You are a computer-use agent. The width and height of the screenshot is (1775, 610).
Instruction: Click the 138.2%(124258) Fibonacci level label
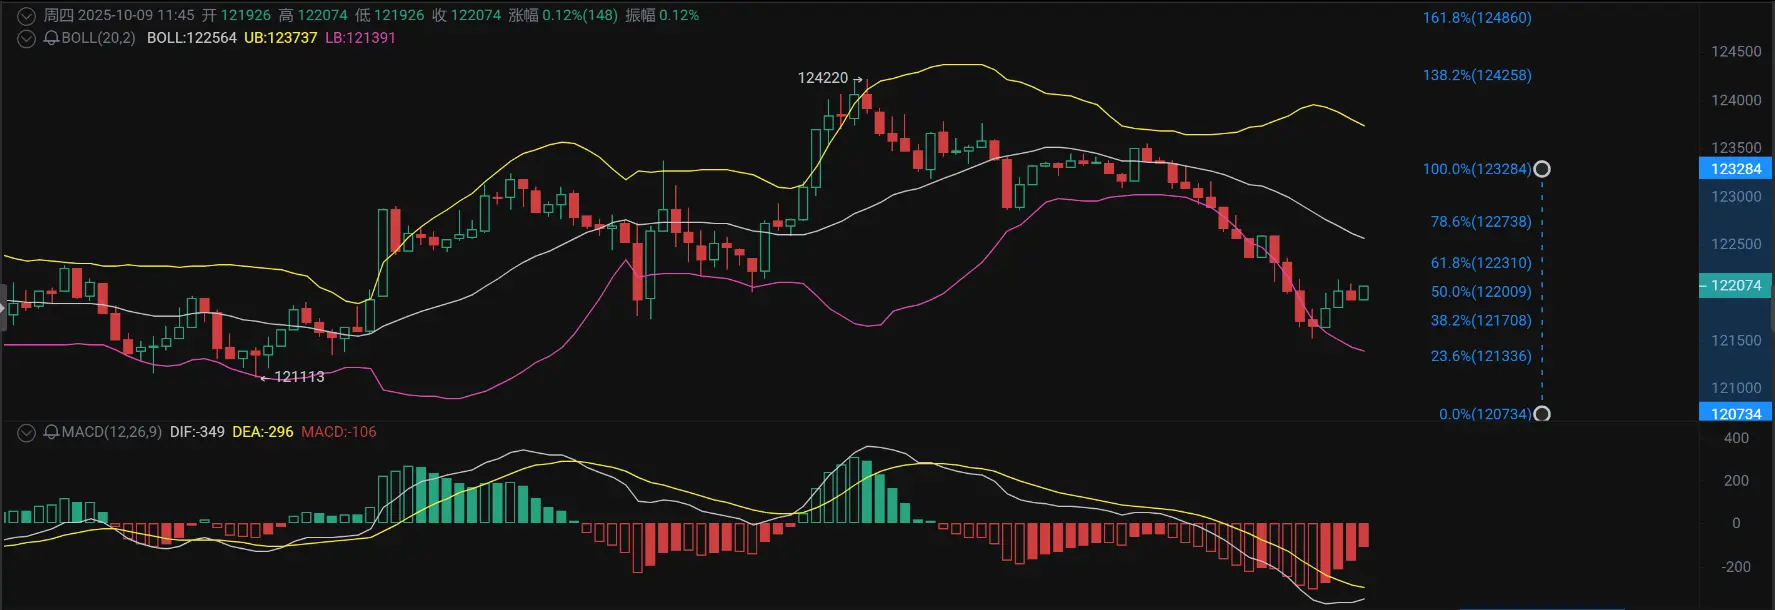[1477, 75]
